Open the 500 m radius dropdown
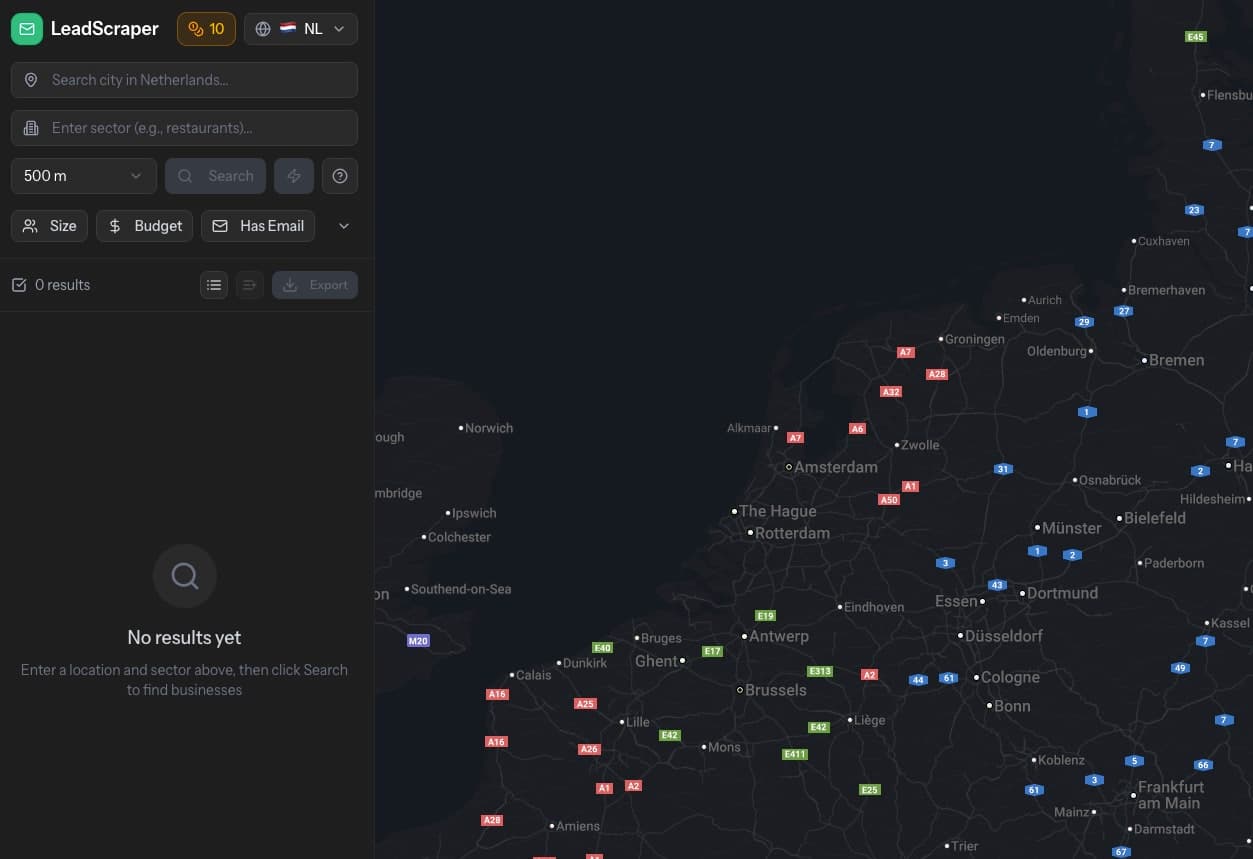Image resolution: width=1253 pixels, height=859 pixels. [83, 175]
